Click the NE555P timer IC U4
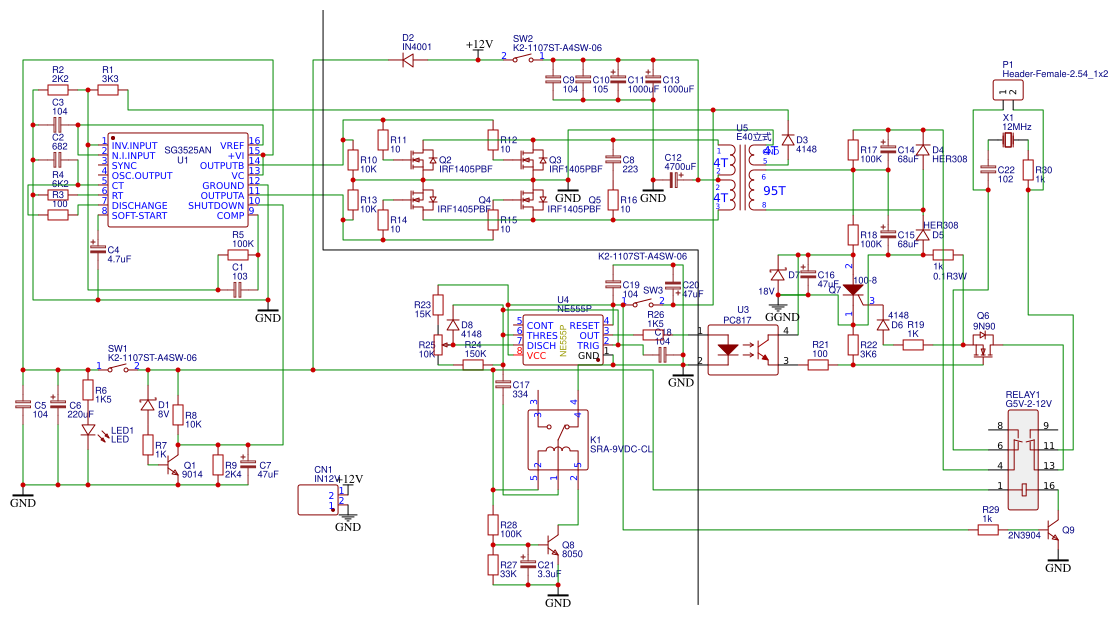The height and width of the screenshot is (619, 1119). 562,341
